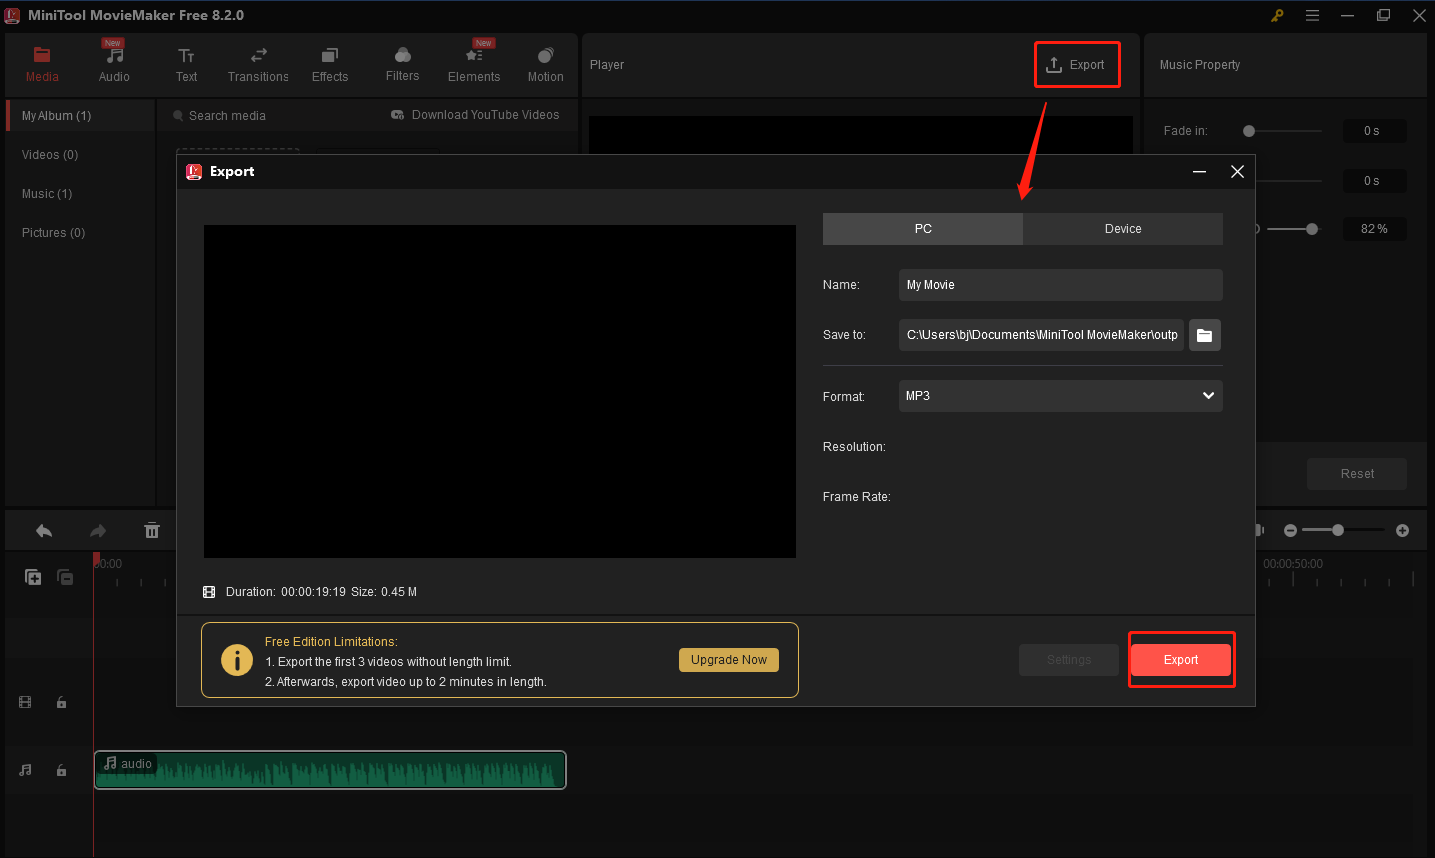Close the Export dialog
Screen dimensions: 1435x858
(1237, 172)
